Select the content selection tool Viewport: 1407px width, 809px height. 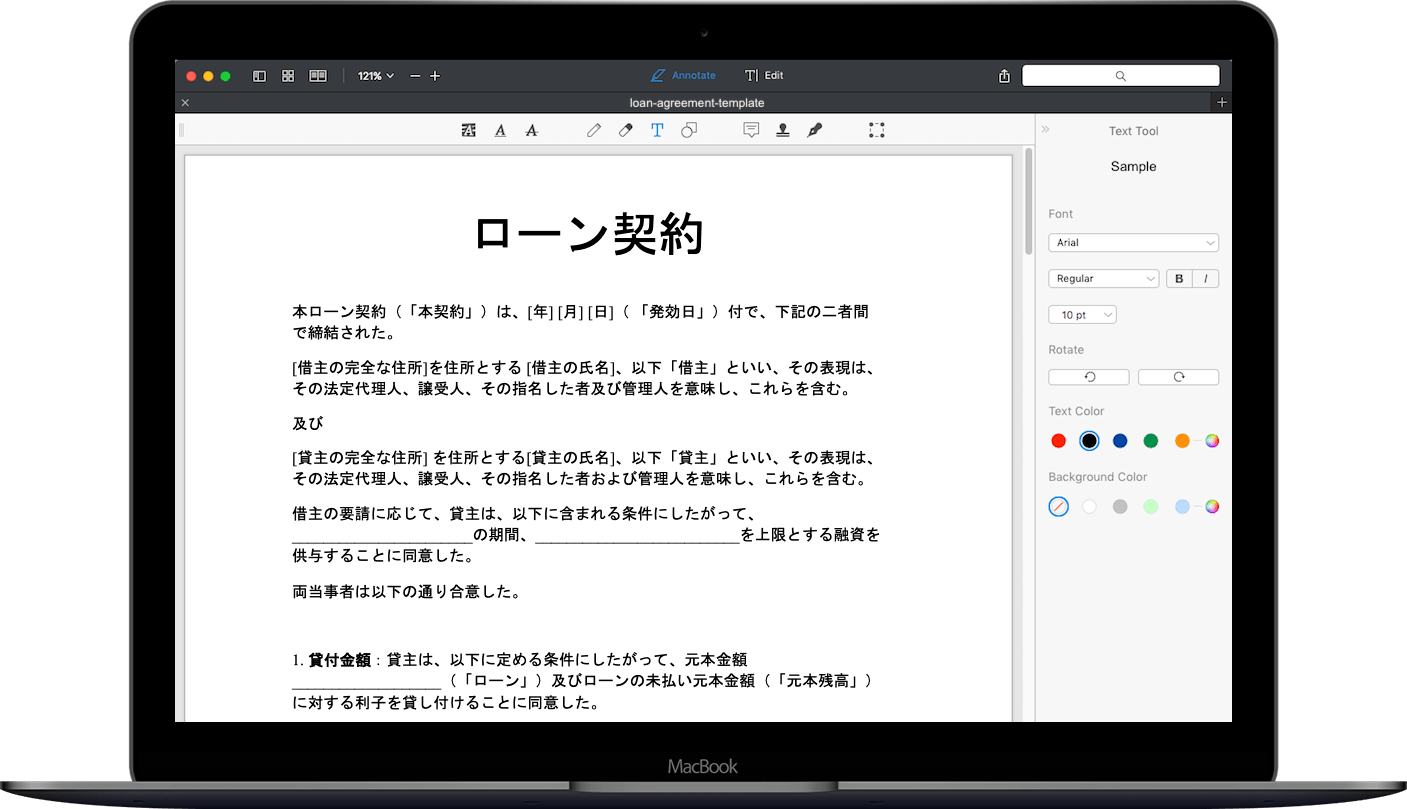tap(877, 130)
